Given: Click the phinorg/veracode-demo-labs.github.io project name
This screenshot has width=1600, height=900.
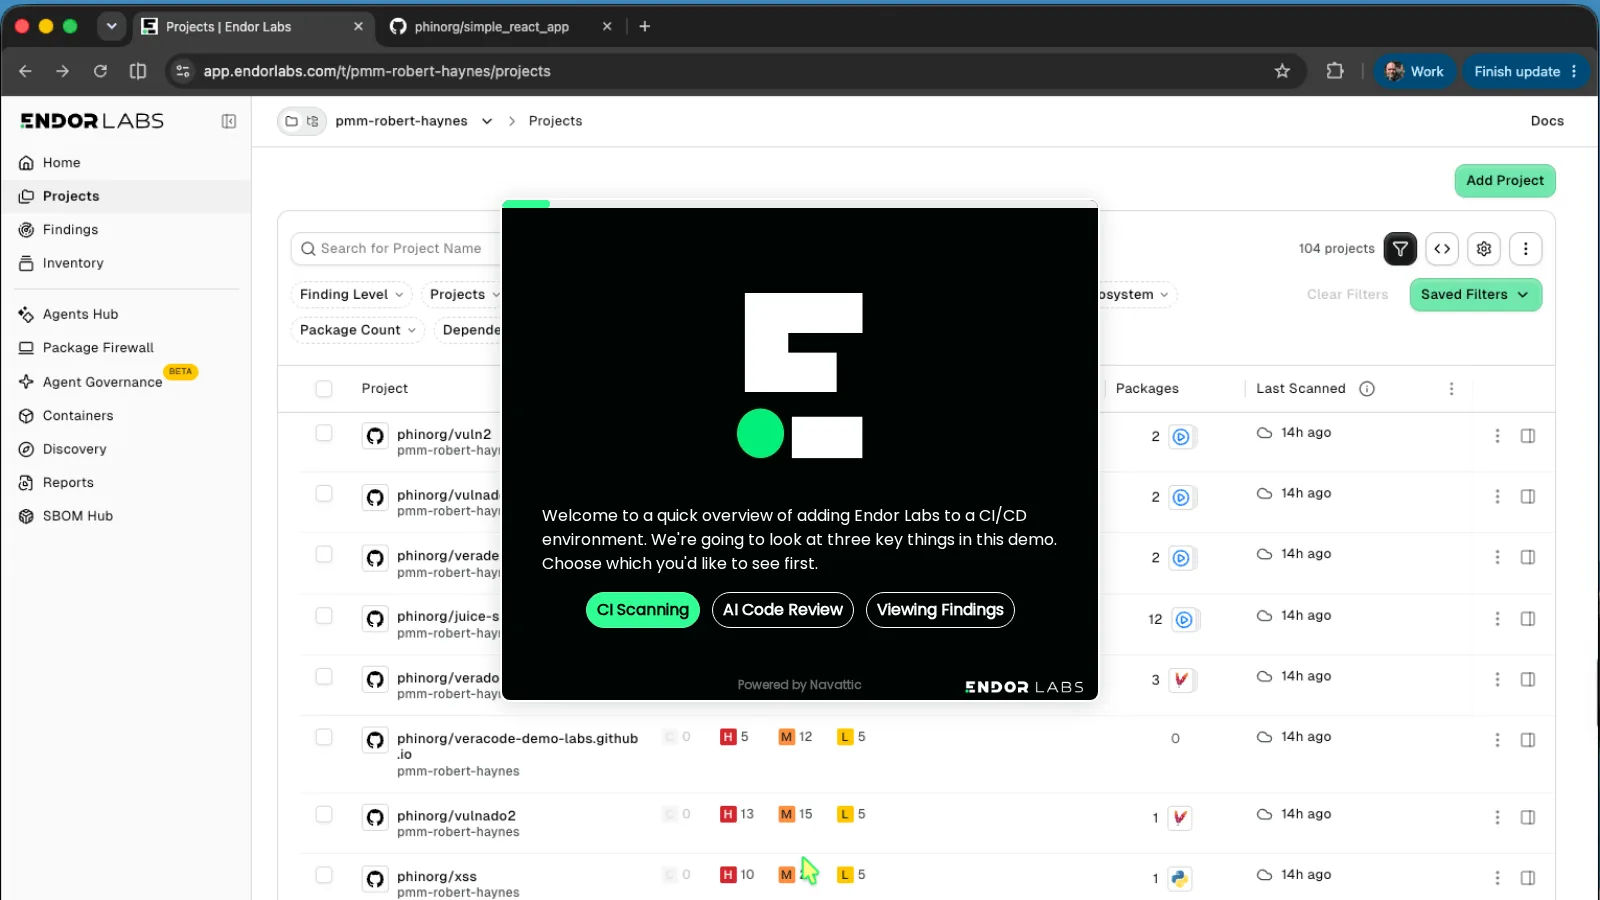Looking at the screenshot, I should (517, 747).
